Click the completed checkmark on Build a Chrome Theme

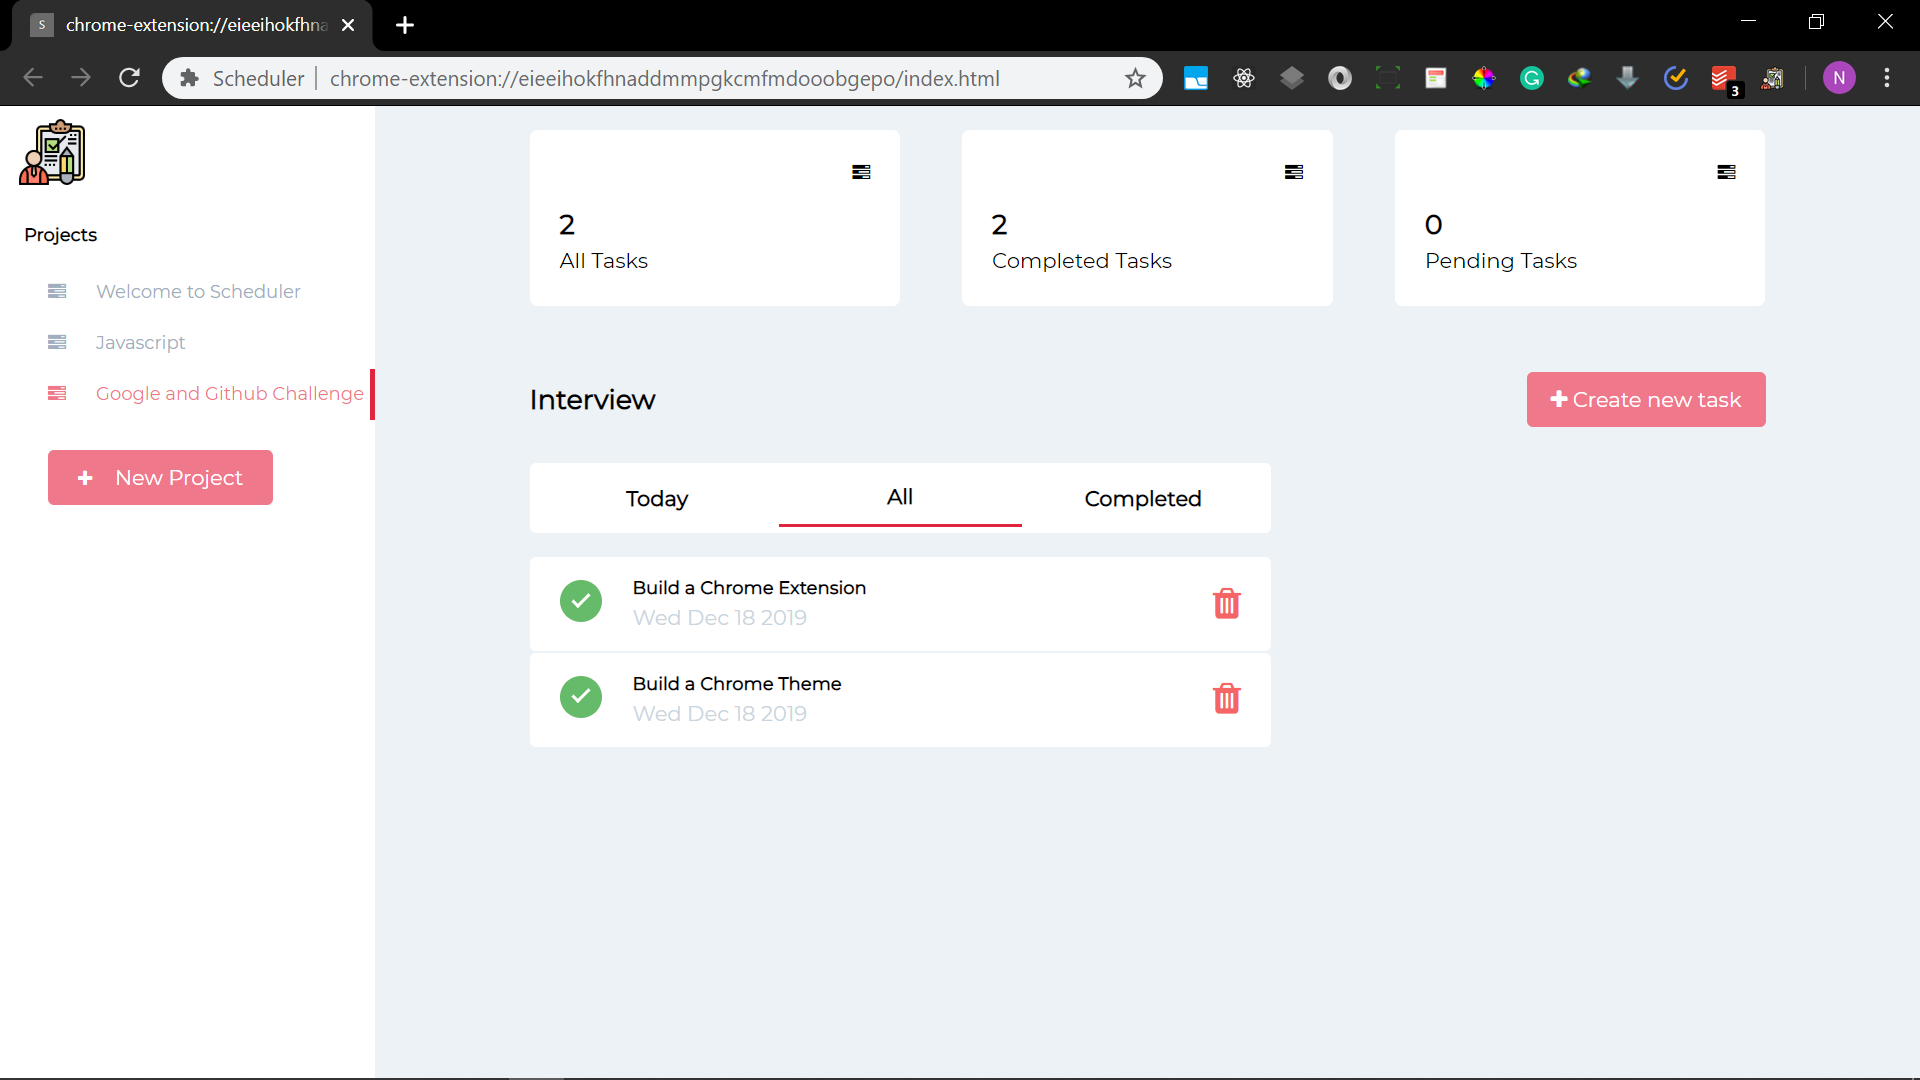tap(580, 696)
